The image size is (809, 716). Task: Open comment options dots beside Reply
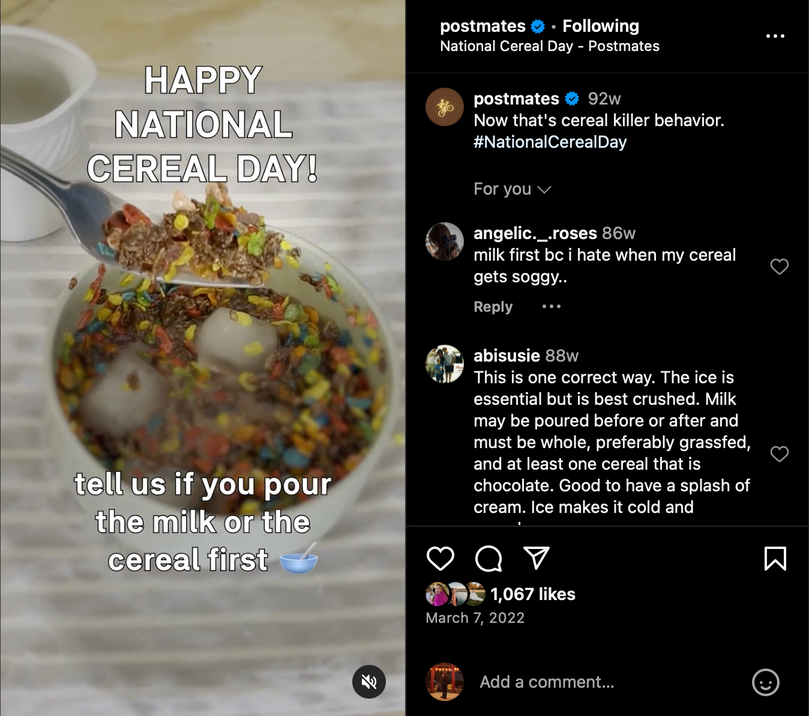(x=551, y=307)
